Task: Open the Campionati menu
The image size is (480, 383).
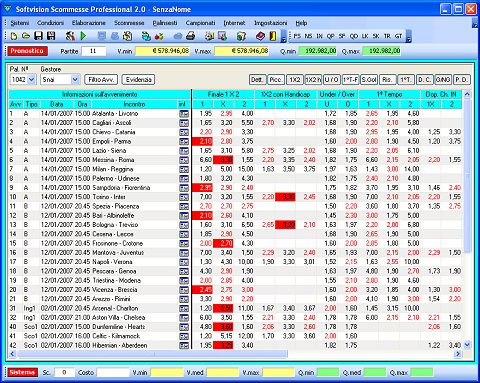Action: click(201, 23)
